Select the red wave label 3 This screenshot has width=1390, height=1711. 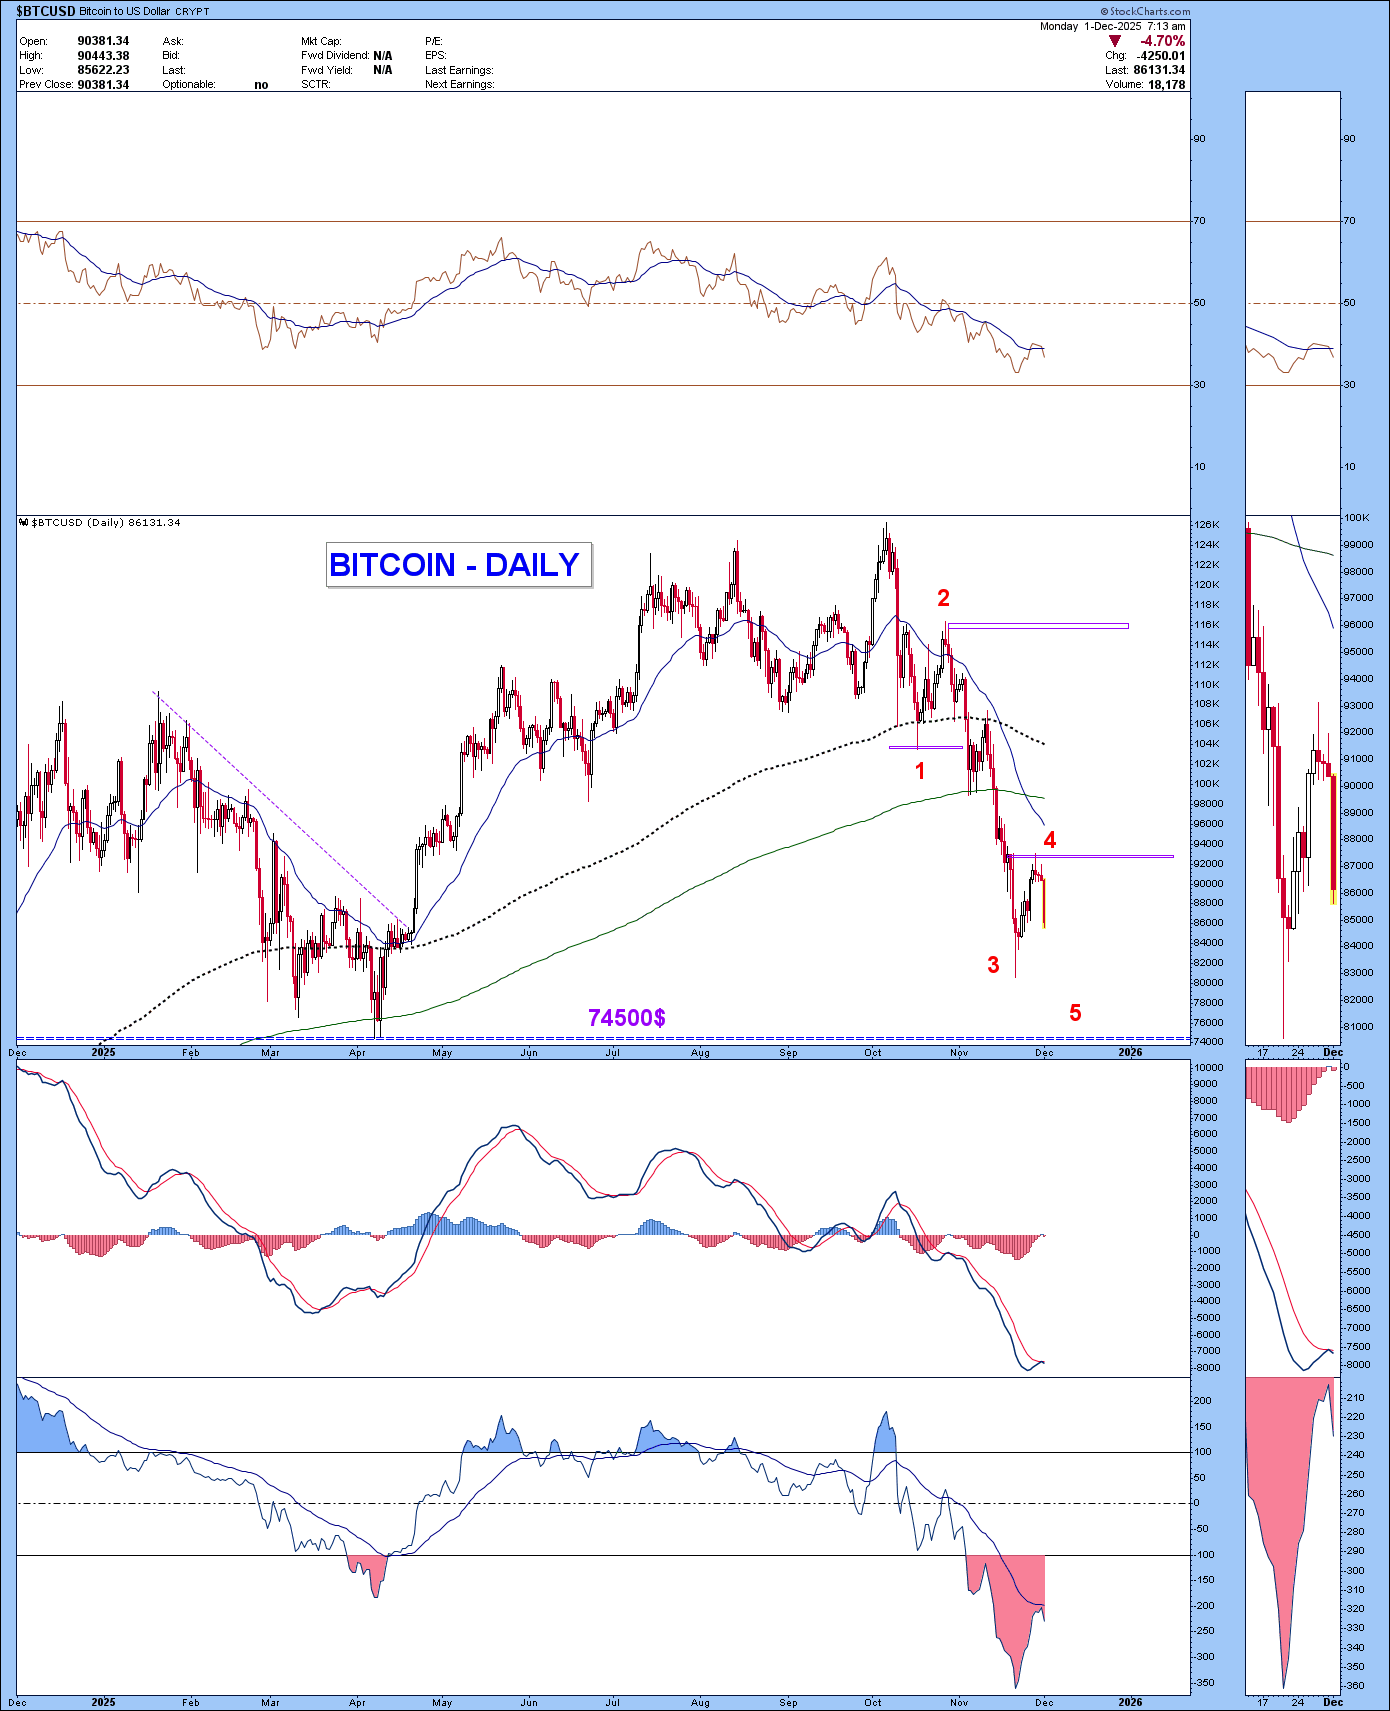993,964
